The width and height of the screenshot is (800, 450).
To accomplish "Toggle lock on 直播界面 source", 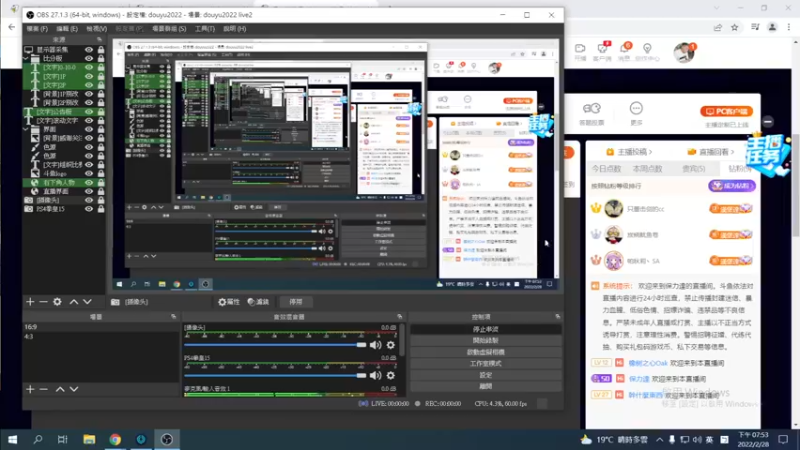I will click(101, 191).
